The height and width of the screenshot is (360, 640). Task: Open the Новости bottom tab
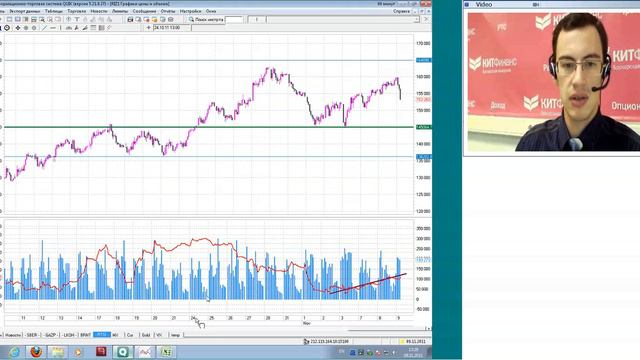pyautogui.click(x=13, y=335)
